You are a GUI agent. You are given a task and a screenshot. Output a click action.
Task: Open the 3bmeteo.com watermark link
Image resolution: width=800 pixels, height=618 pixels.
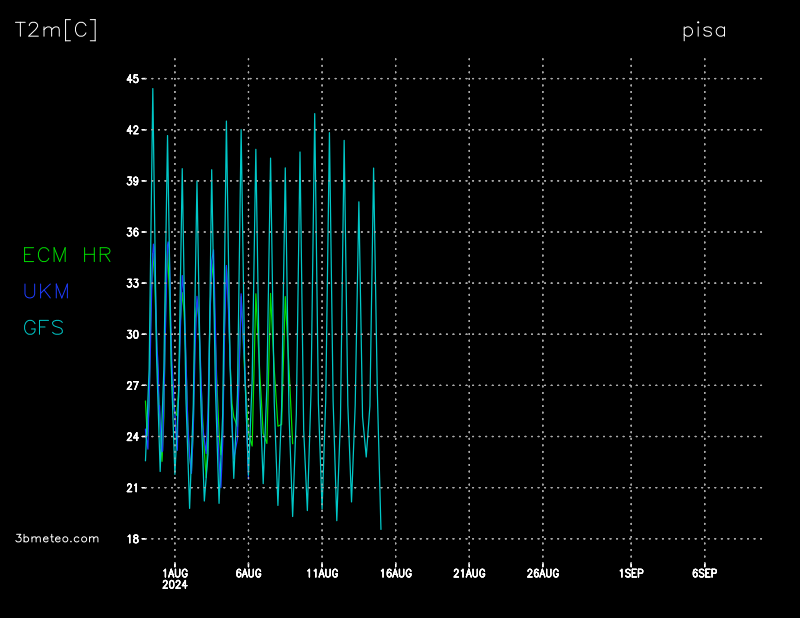pos(58,538)
